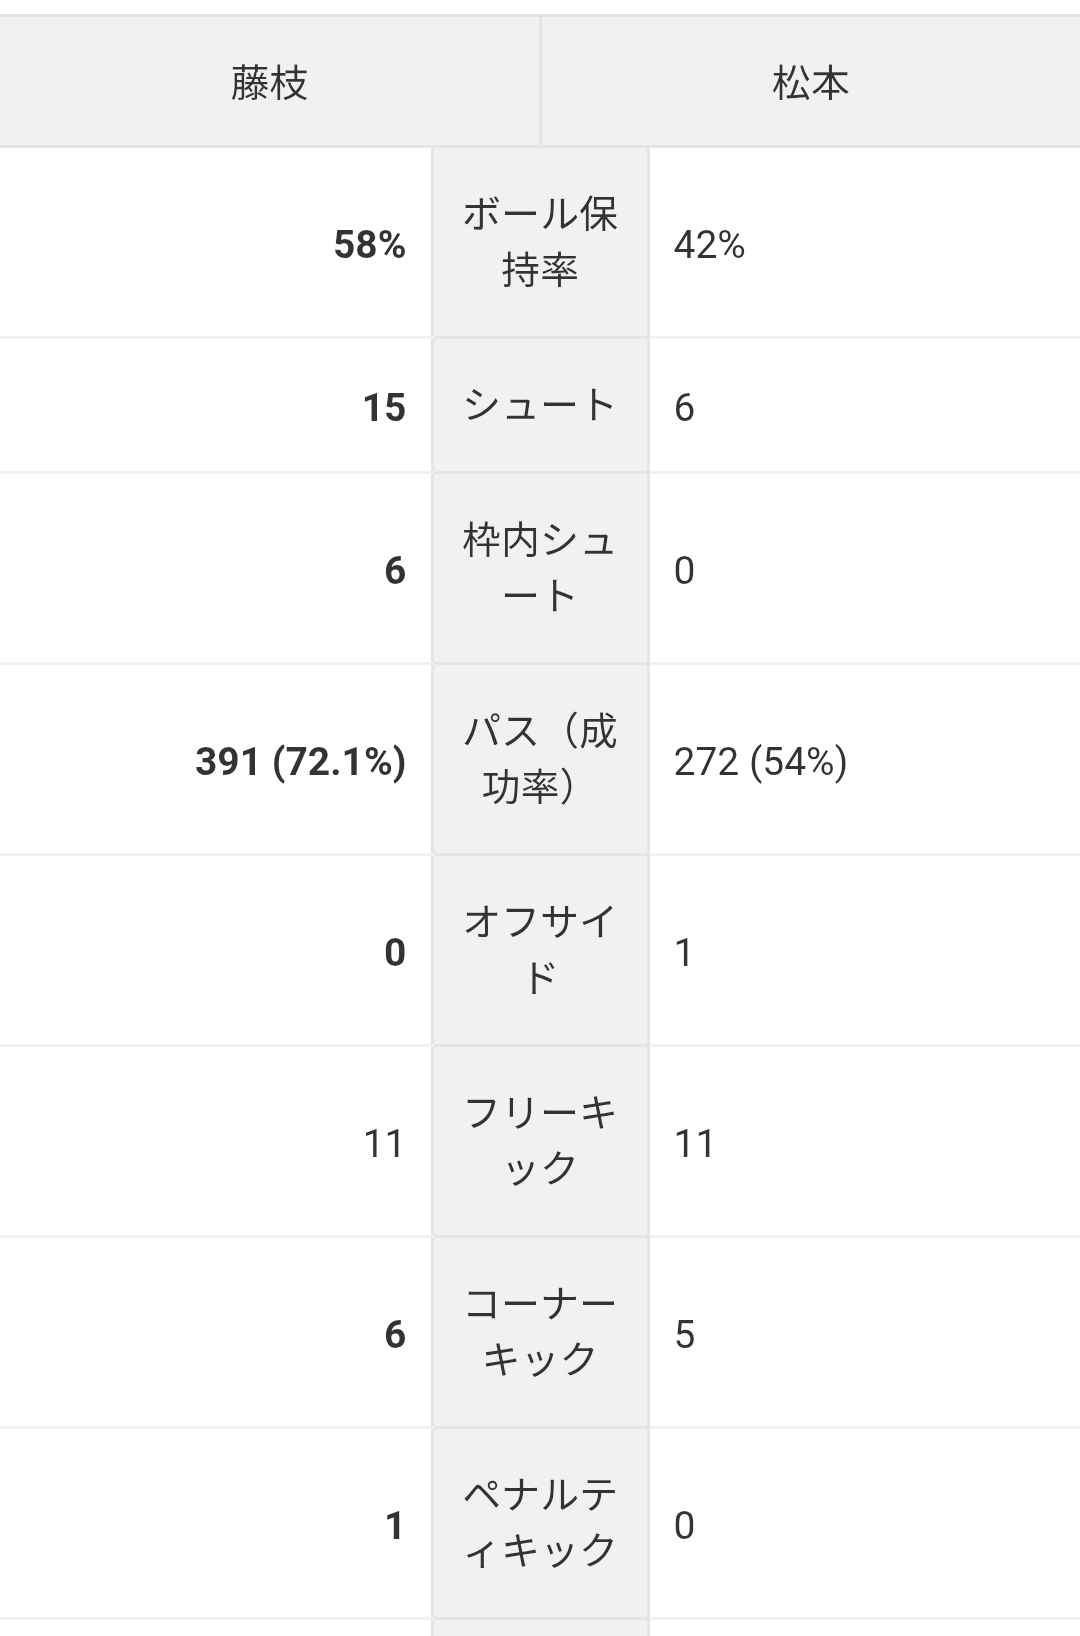The height and width of the screenshot is (1636, 1080).
Task: Click the ボール保持率 stat label
Action: pyautogui.click(x=540, y=243)
